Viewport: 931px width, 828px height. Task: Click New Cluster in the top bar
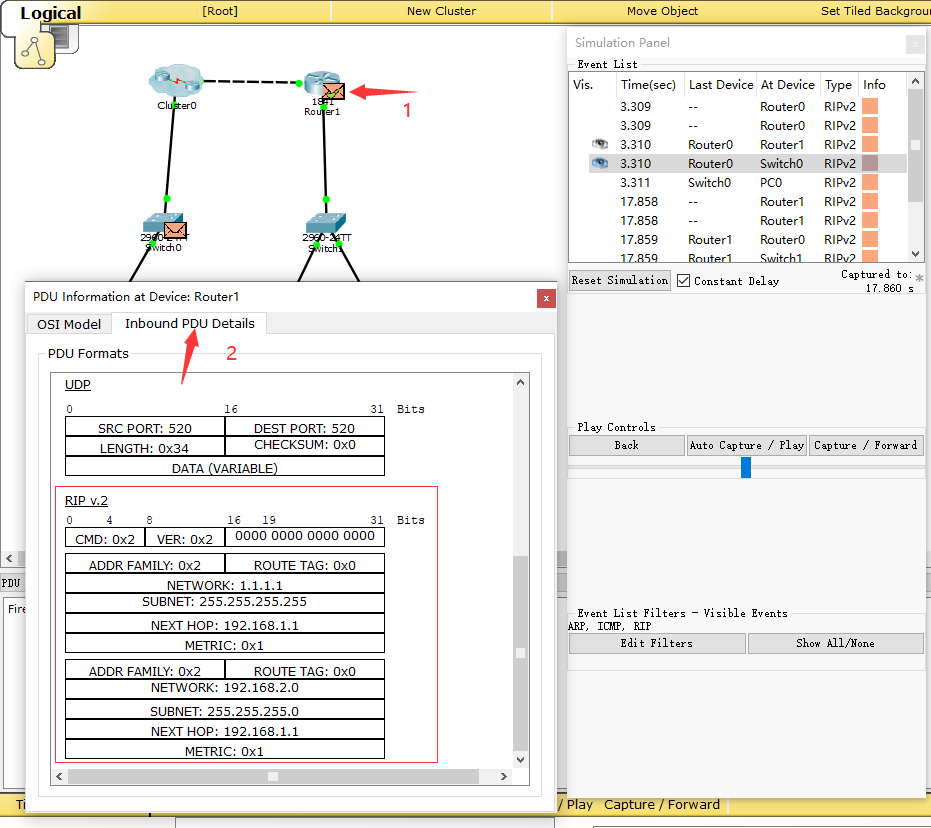pos(441,11)
